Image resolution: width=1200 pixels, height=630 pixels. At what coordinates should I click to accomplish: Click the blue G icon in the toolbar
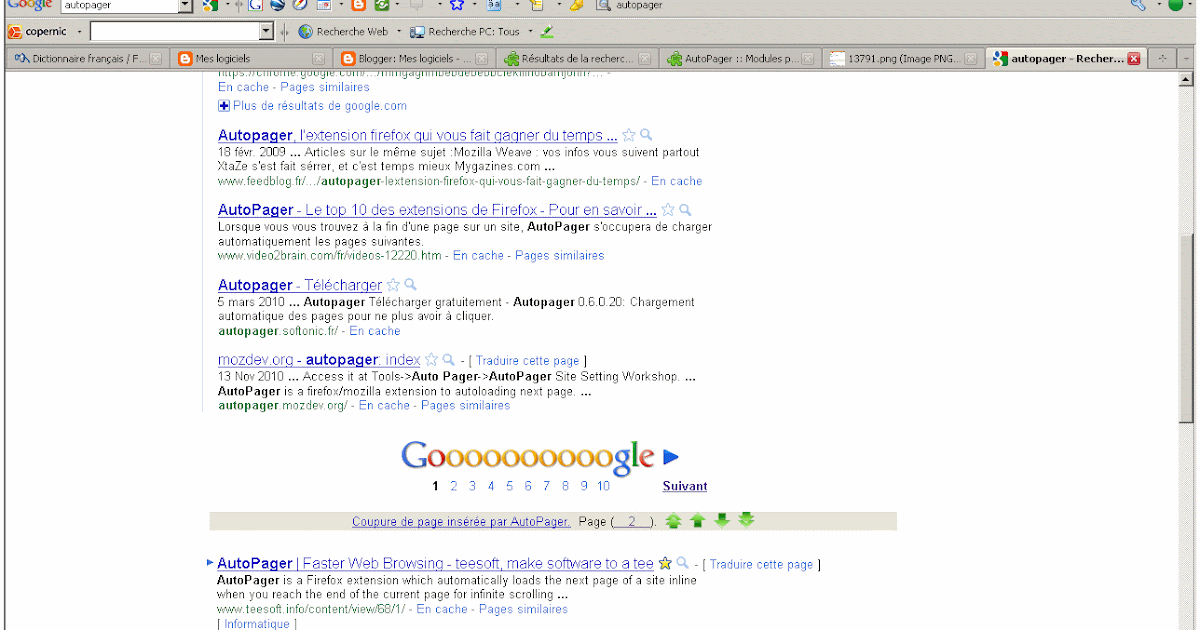[x=256, y=5]
